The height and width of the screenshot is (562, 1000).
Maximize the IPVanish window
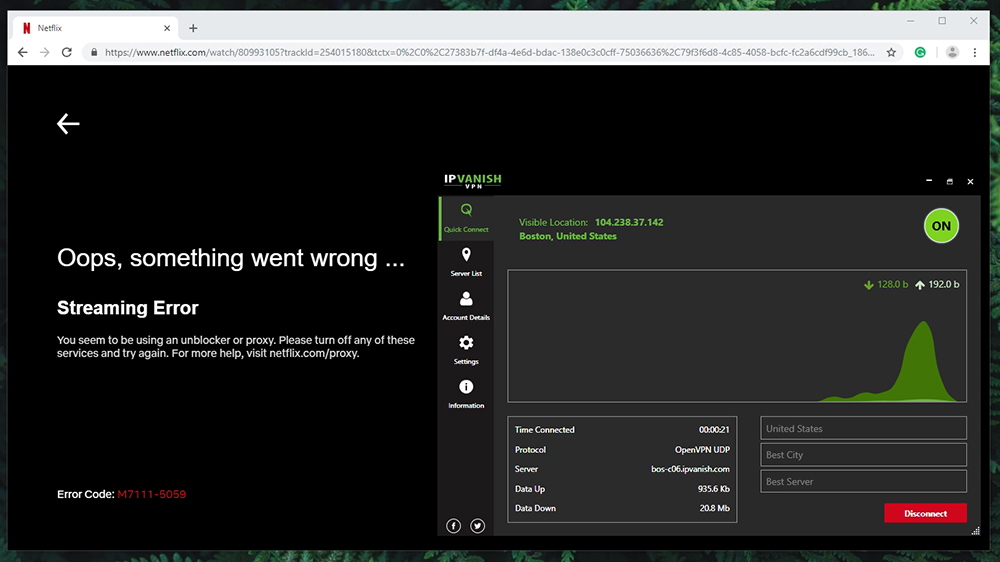click(950, 182)
